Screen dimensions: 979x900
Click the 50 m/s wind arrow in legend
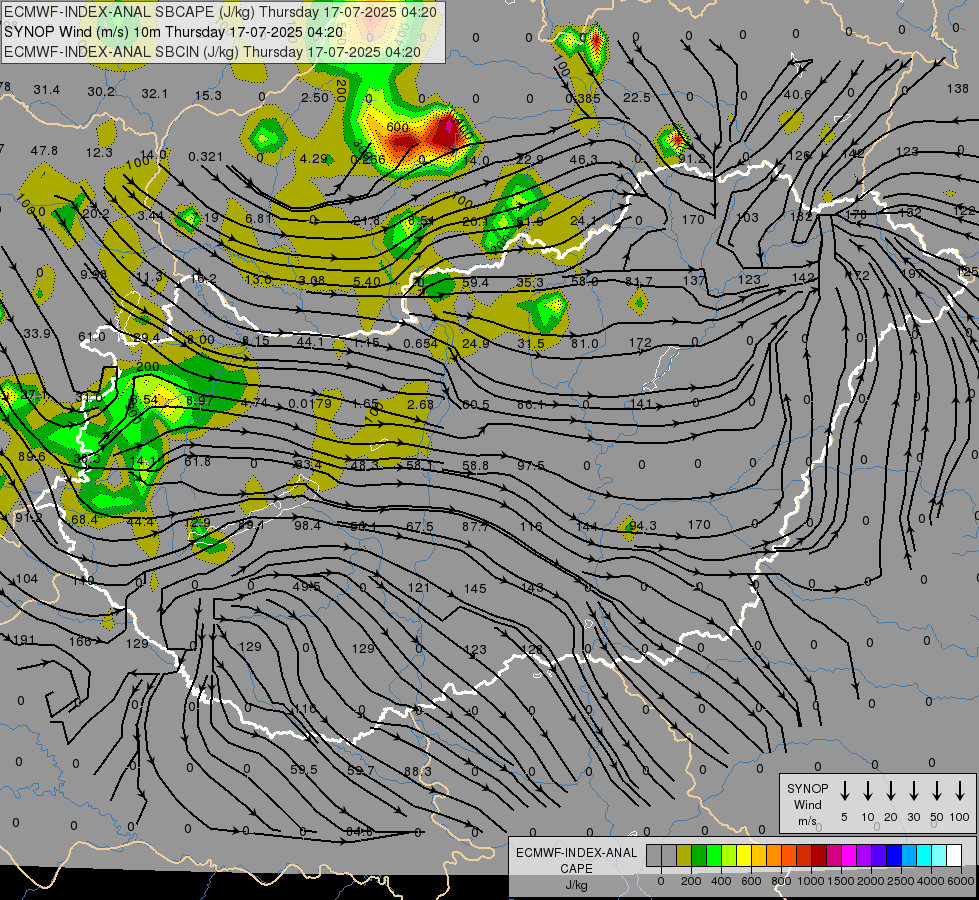(x=937, y=791)
